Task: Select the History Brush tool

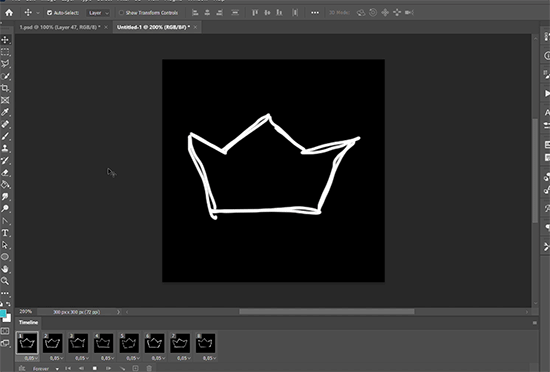Action: tap(5, 161)
